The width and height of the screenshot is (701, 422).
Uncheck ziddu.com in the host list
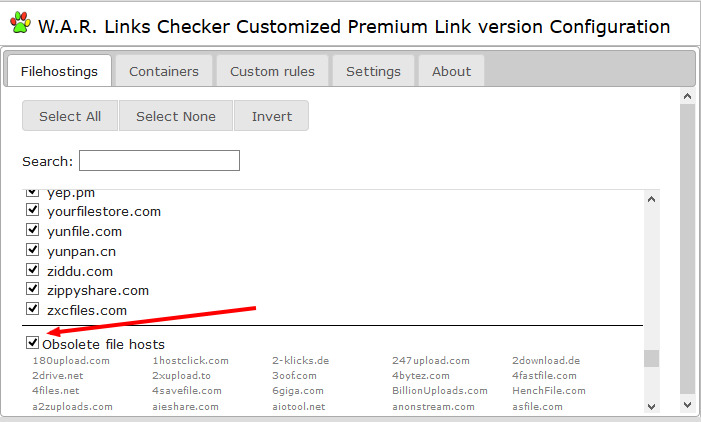tap(33, 270)
